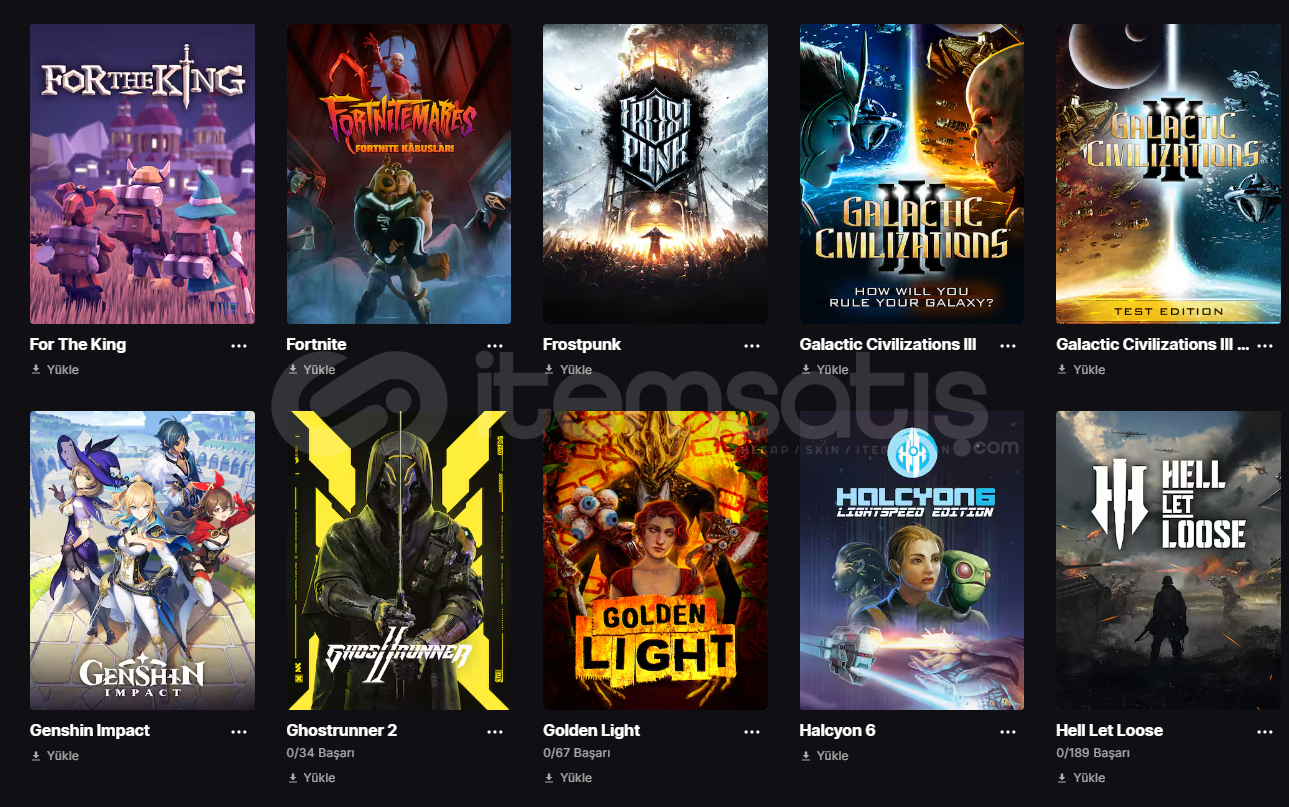This screenshot has width=1289, height=807.
Task: Click Yükle under Genshin Impact
Action: tap(55, 756)
